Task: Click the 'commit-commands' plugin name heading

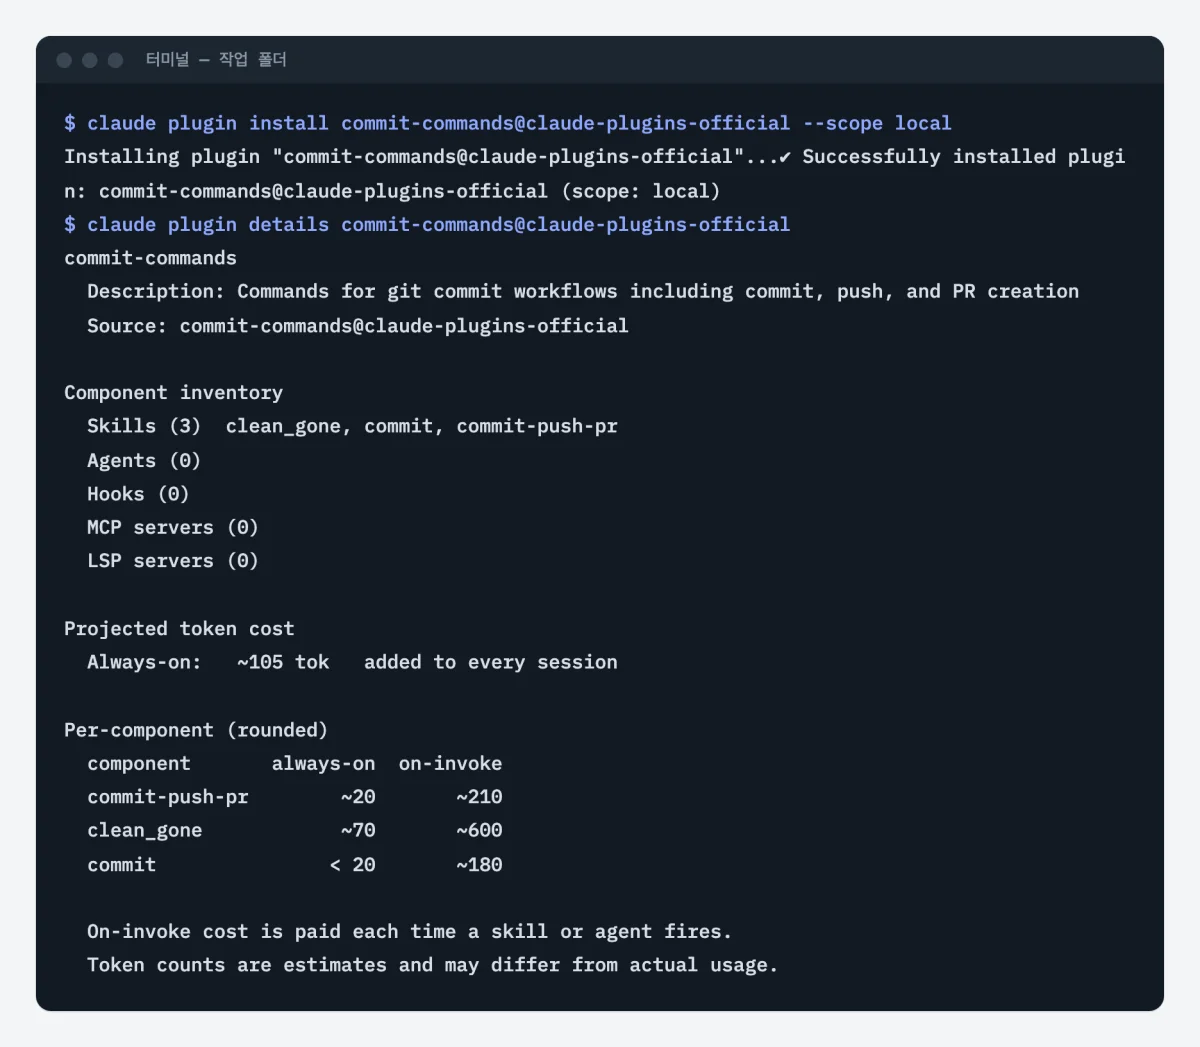Action: [150, 258]
